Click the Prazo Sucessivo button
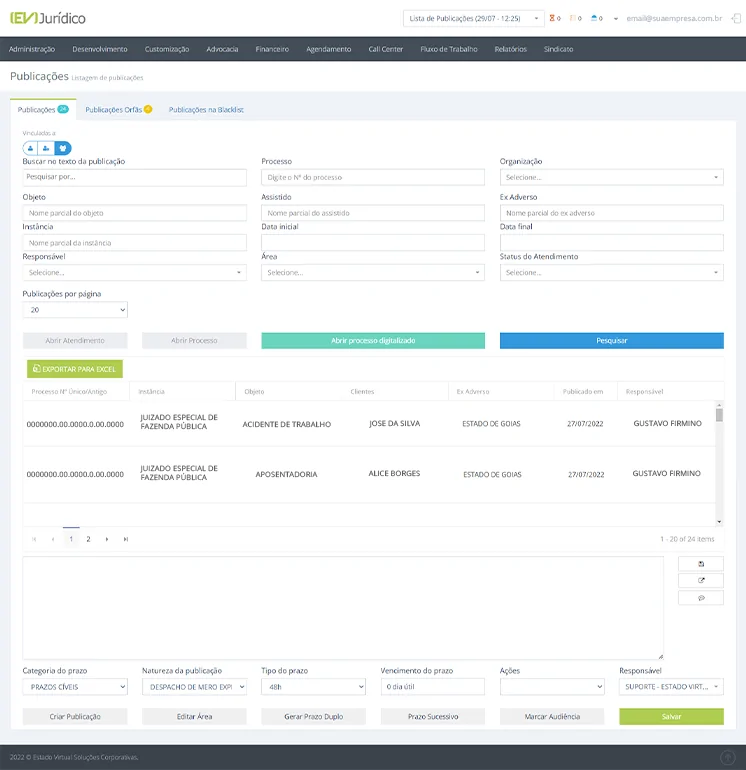Viewport: 746px width, 770px height. coord(433,716)
